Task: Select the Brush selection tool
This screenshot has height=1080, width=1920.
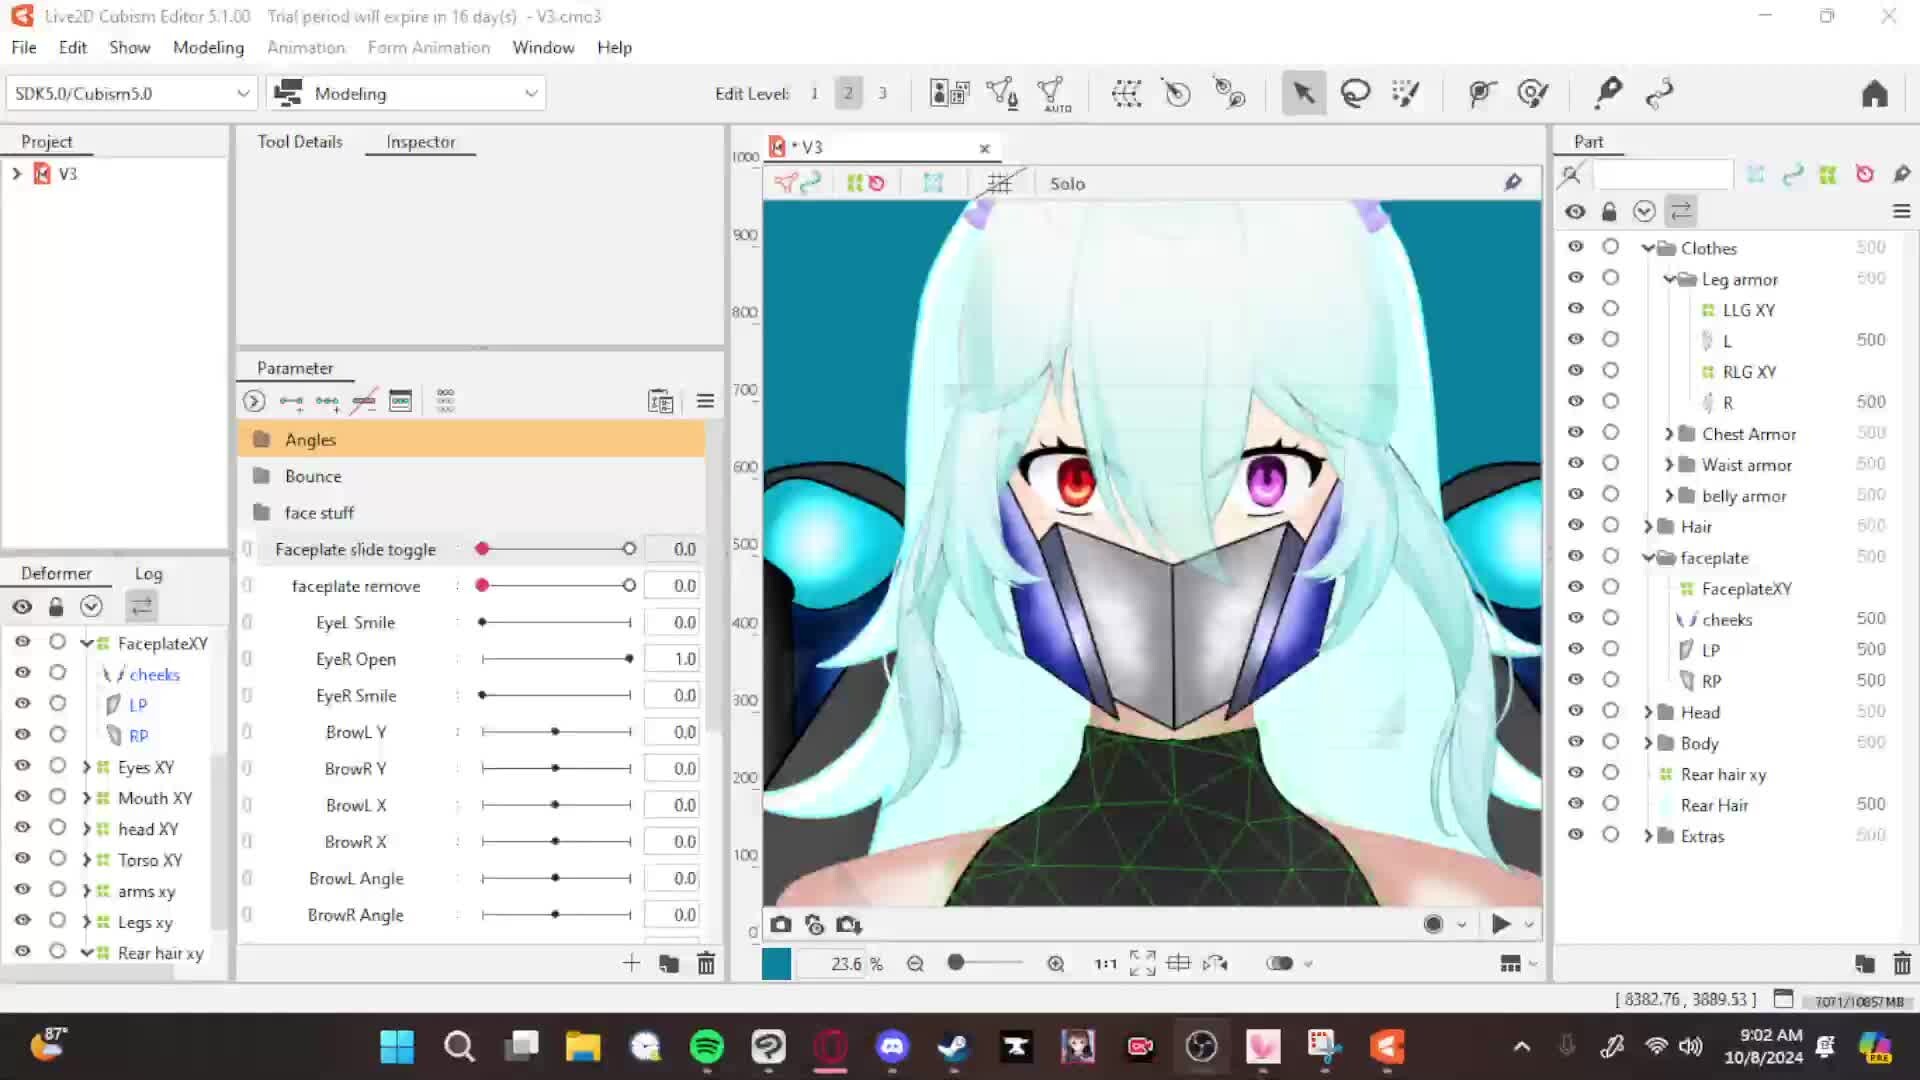Action: click(1405, 92)
